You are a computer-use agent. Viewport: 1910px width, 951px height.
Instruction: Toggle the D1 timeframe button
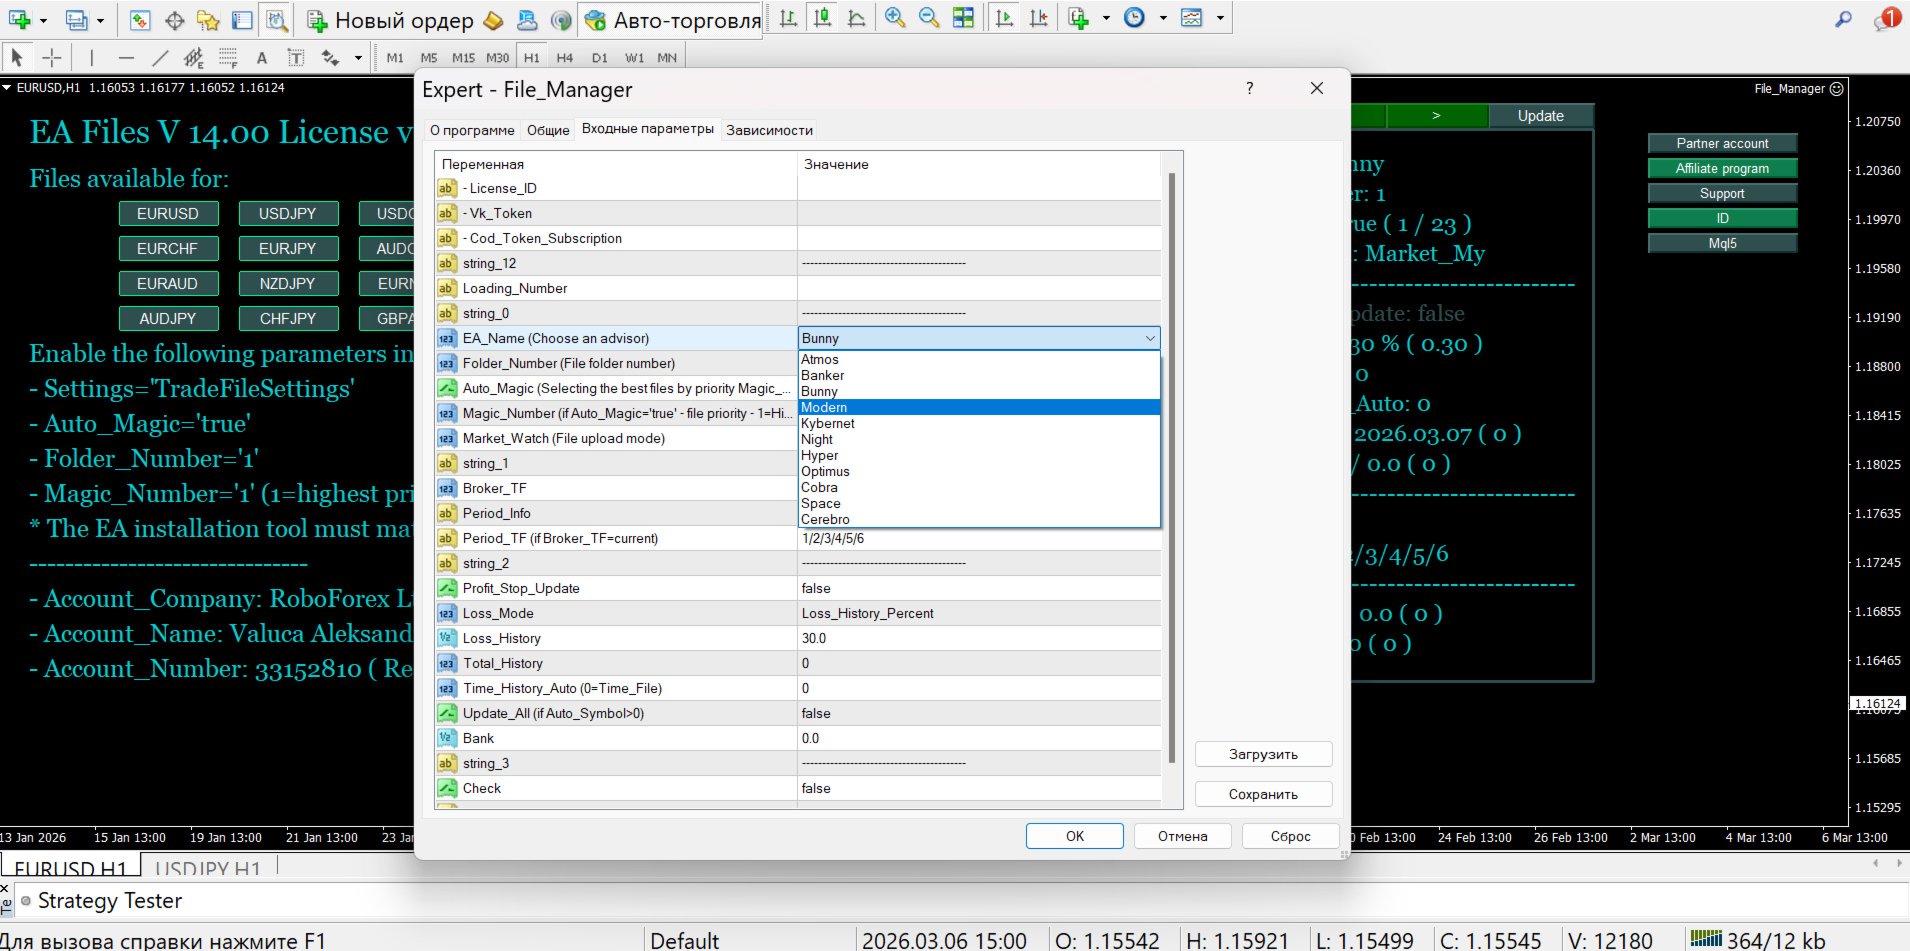(x=599, y=58)
